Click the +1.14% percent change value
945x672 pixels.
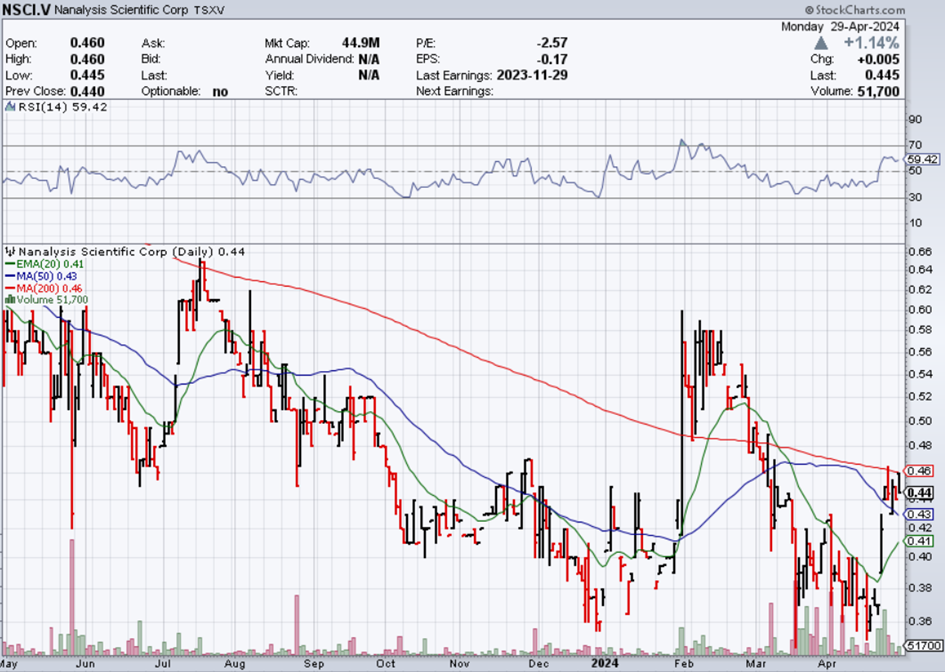(871, 43)
